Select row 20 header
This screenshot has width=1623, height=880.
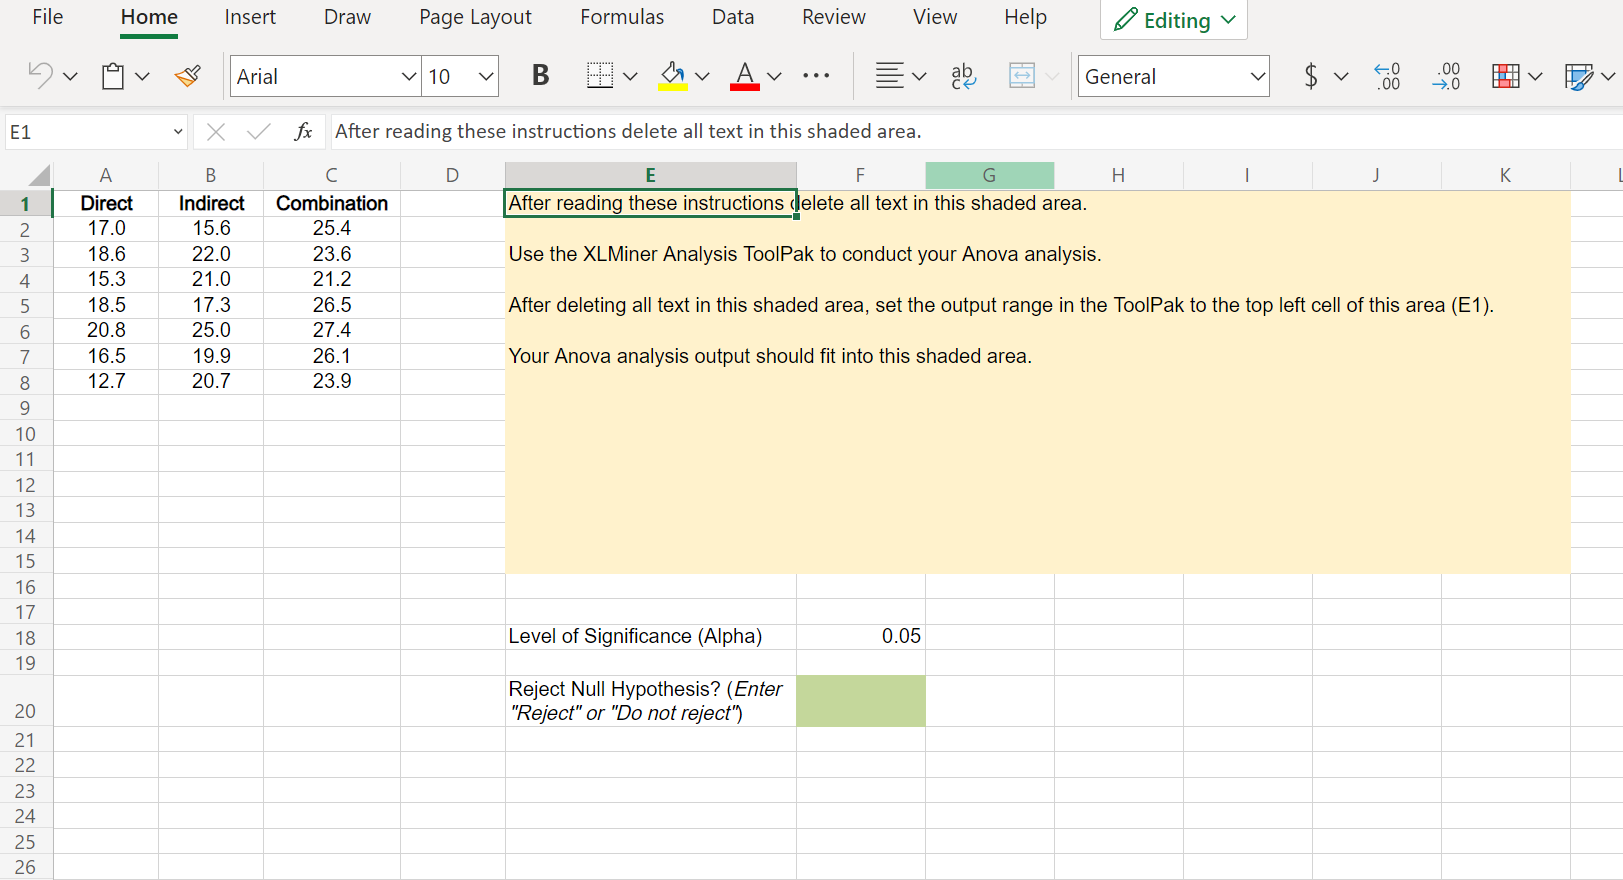tap(25, 700)
